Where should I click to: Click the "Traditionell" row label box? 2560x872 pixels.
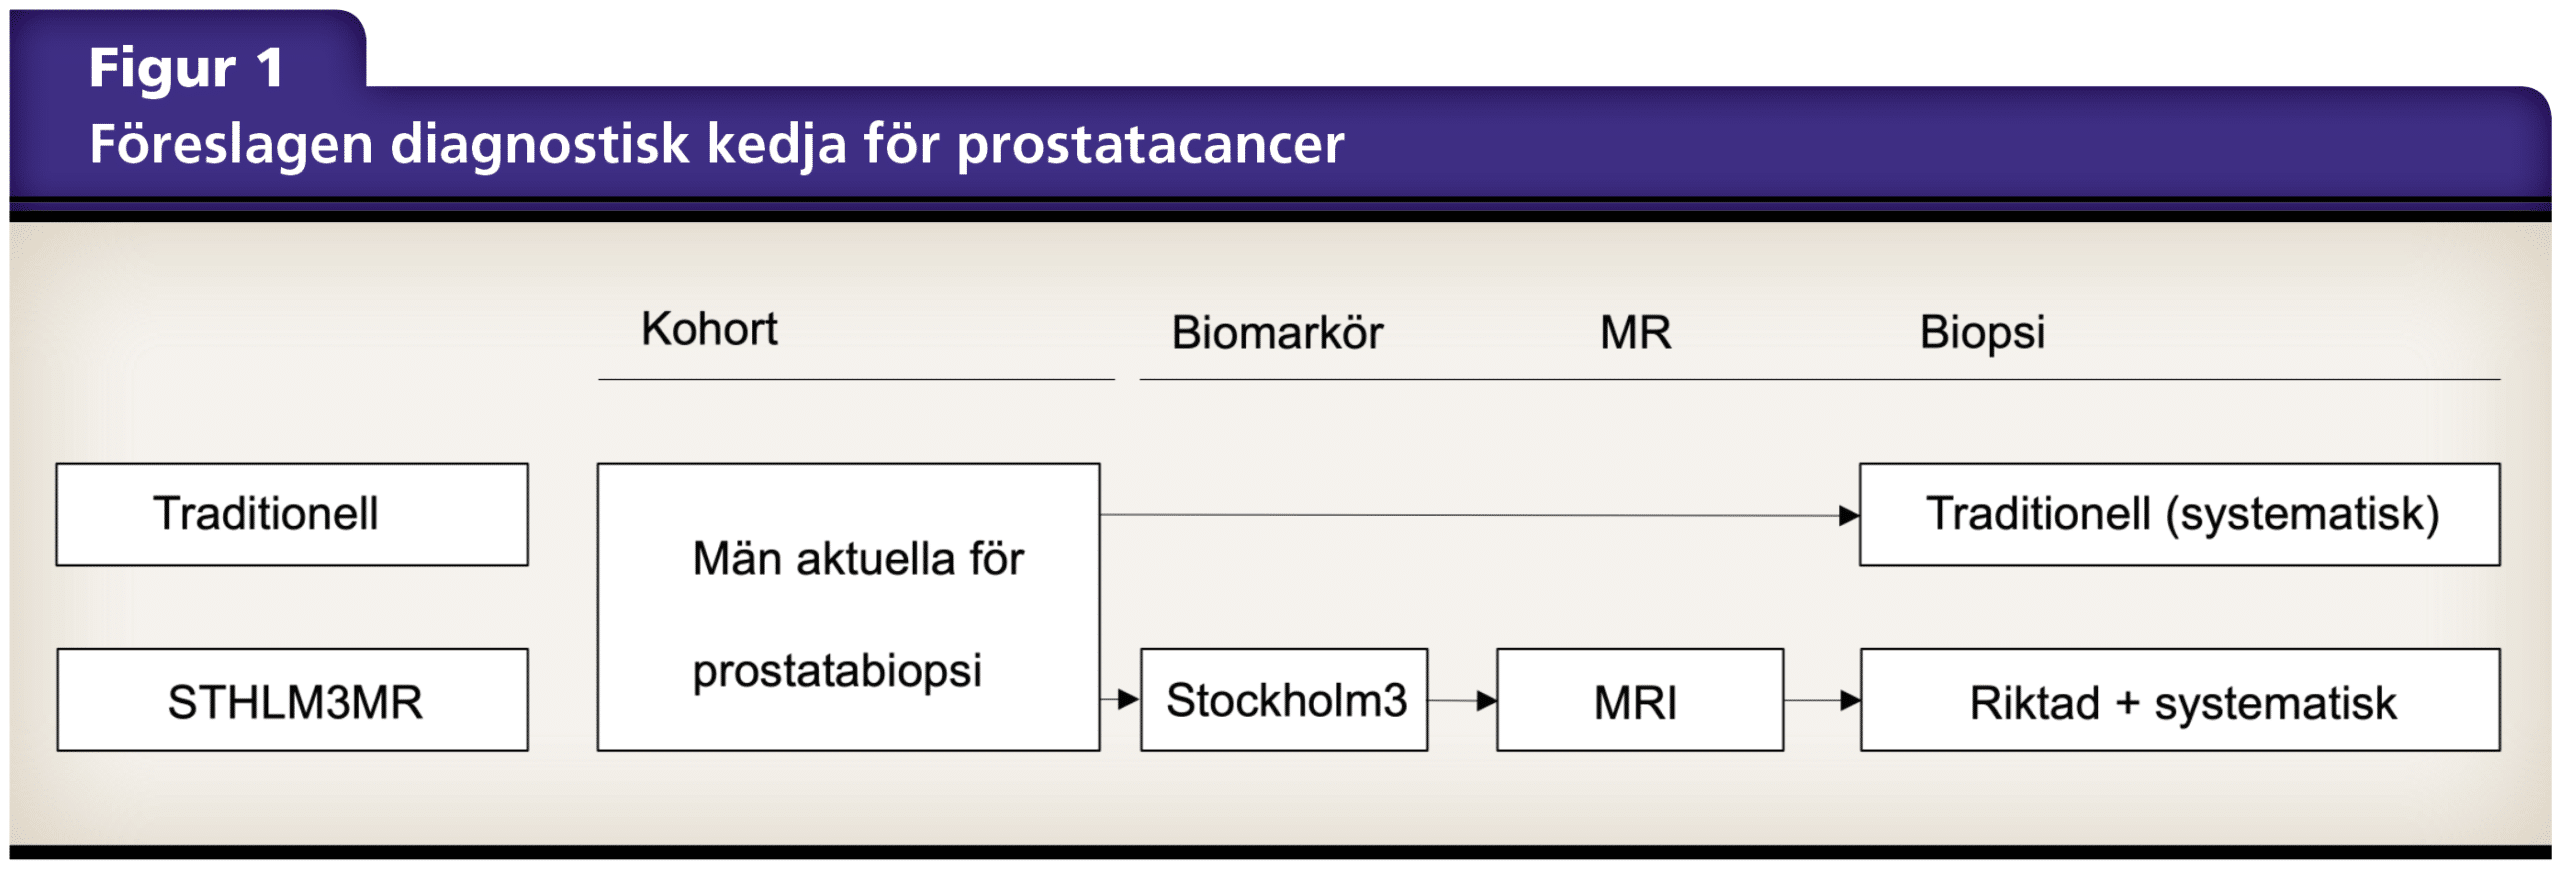292,514
